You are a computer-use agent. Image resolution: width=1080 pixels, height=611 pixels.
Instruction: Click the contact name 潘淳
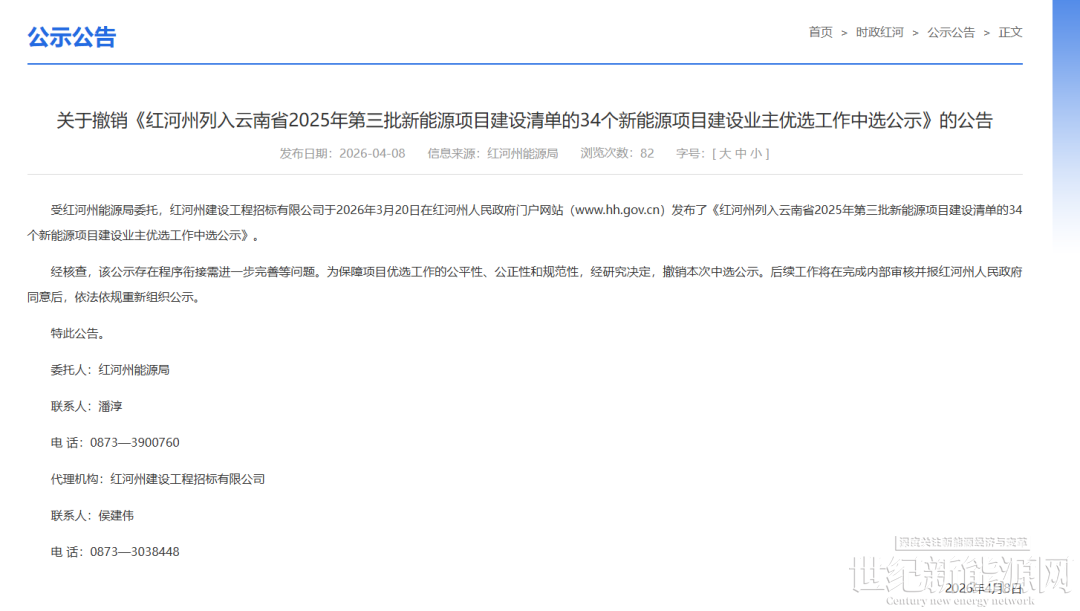point(110,406)
